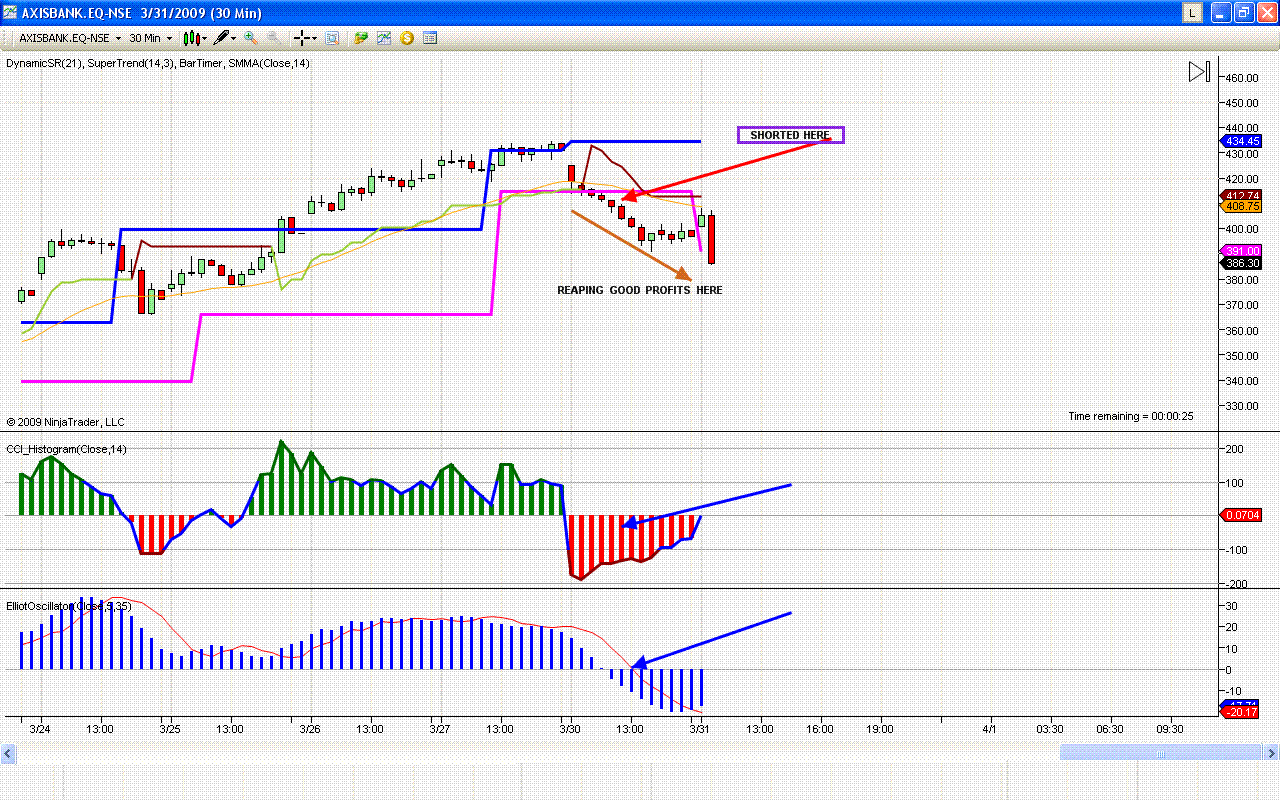Jump to the latest bar with the arrow-bar icon
The image size is (1280, 800).
click(1199, 71)
